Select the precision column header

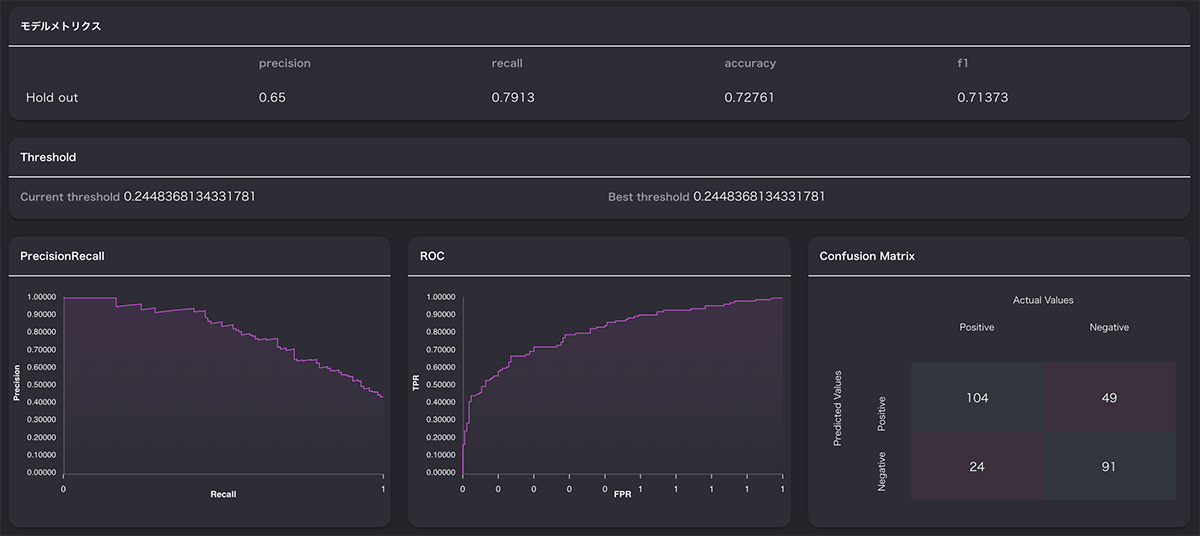coord(285,63)
